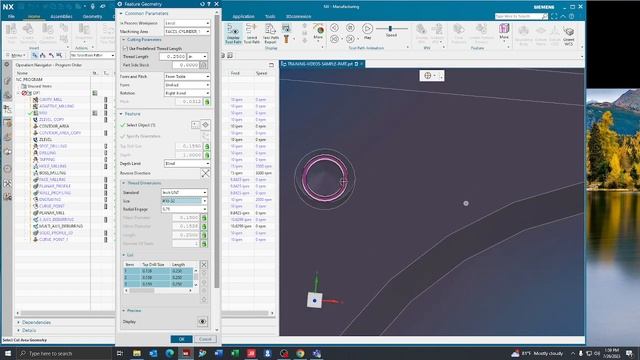The image size is (640, 360).
Task: Toggle the preview Display eye icon
Action: click(202, 322)
